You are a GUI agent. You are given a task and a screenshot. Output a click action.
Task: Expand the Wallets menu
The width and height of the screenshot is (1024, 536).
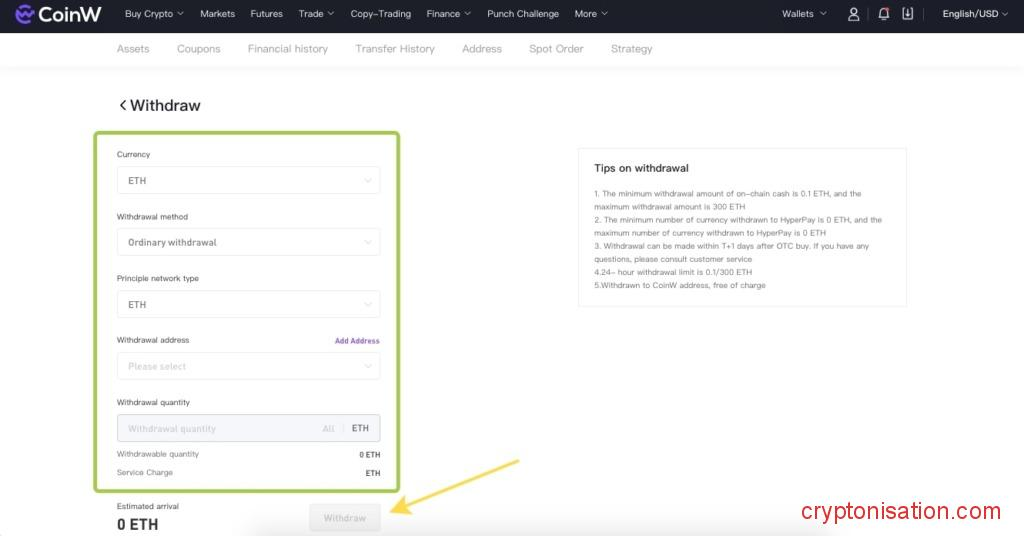pos(804,14)
